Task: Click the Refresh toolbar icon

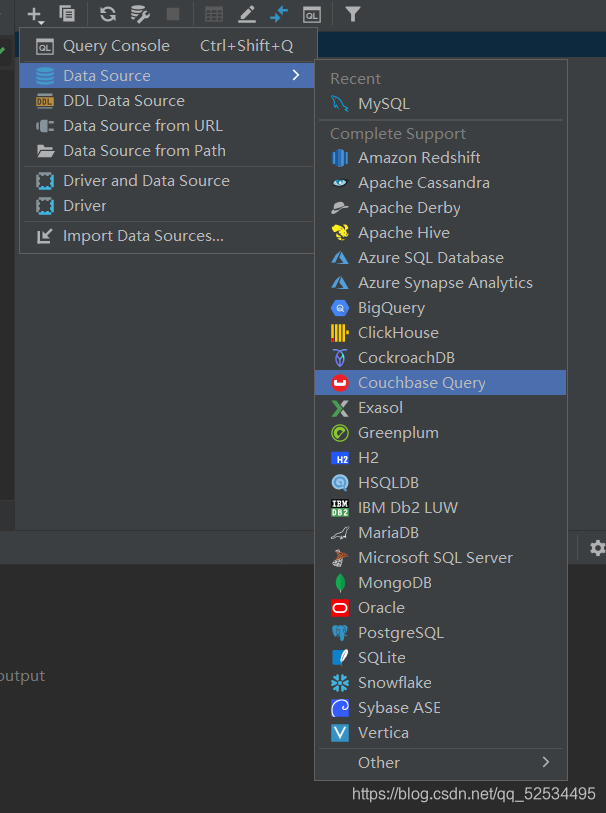Action: pos(108,14)
